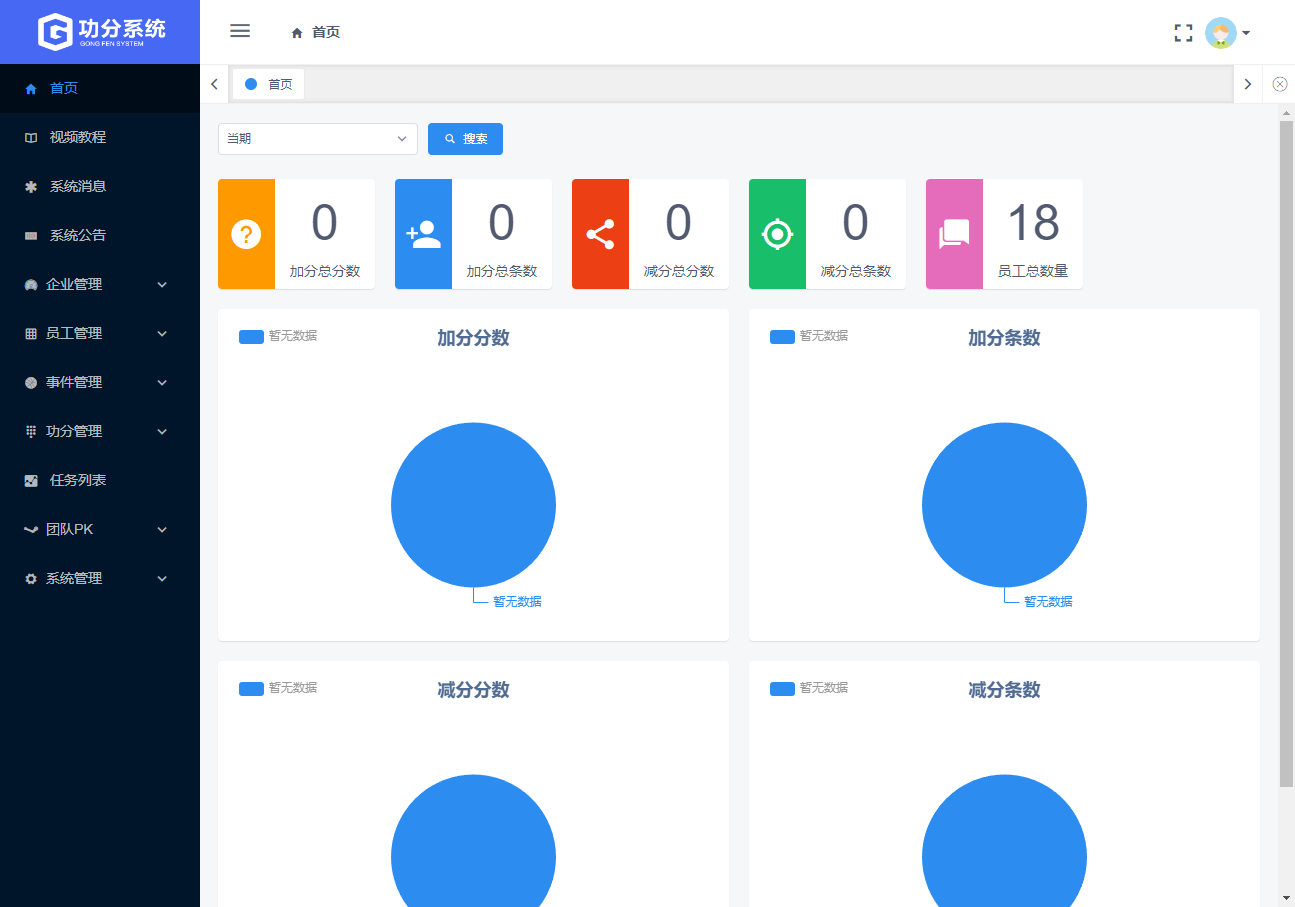Switch to the 首页 page tab
Image resolution: width=1295 pixels, height=907 pixels.
click(x=268, y=84)
